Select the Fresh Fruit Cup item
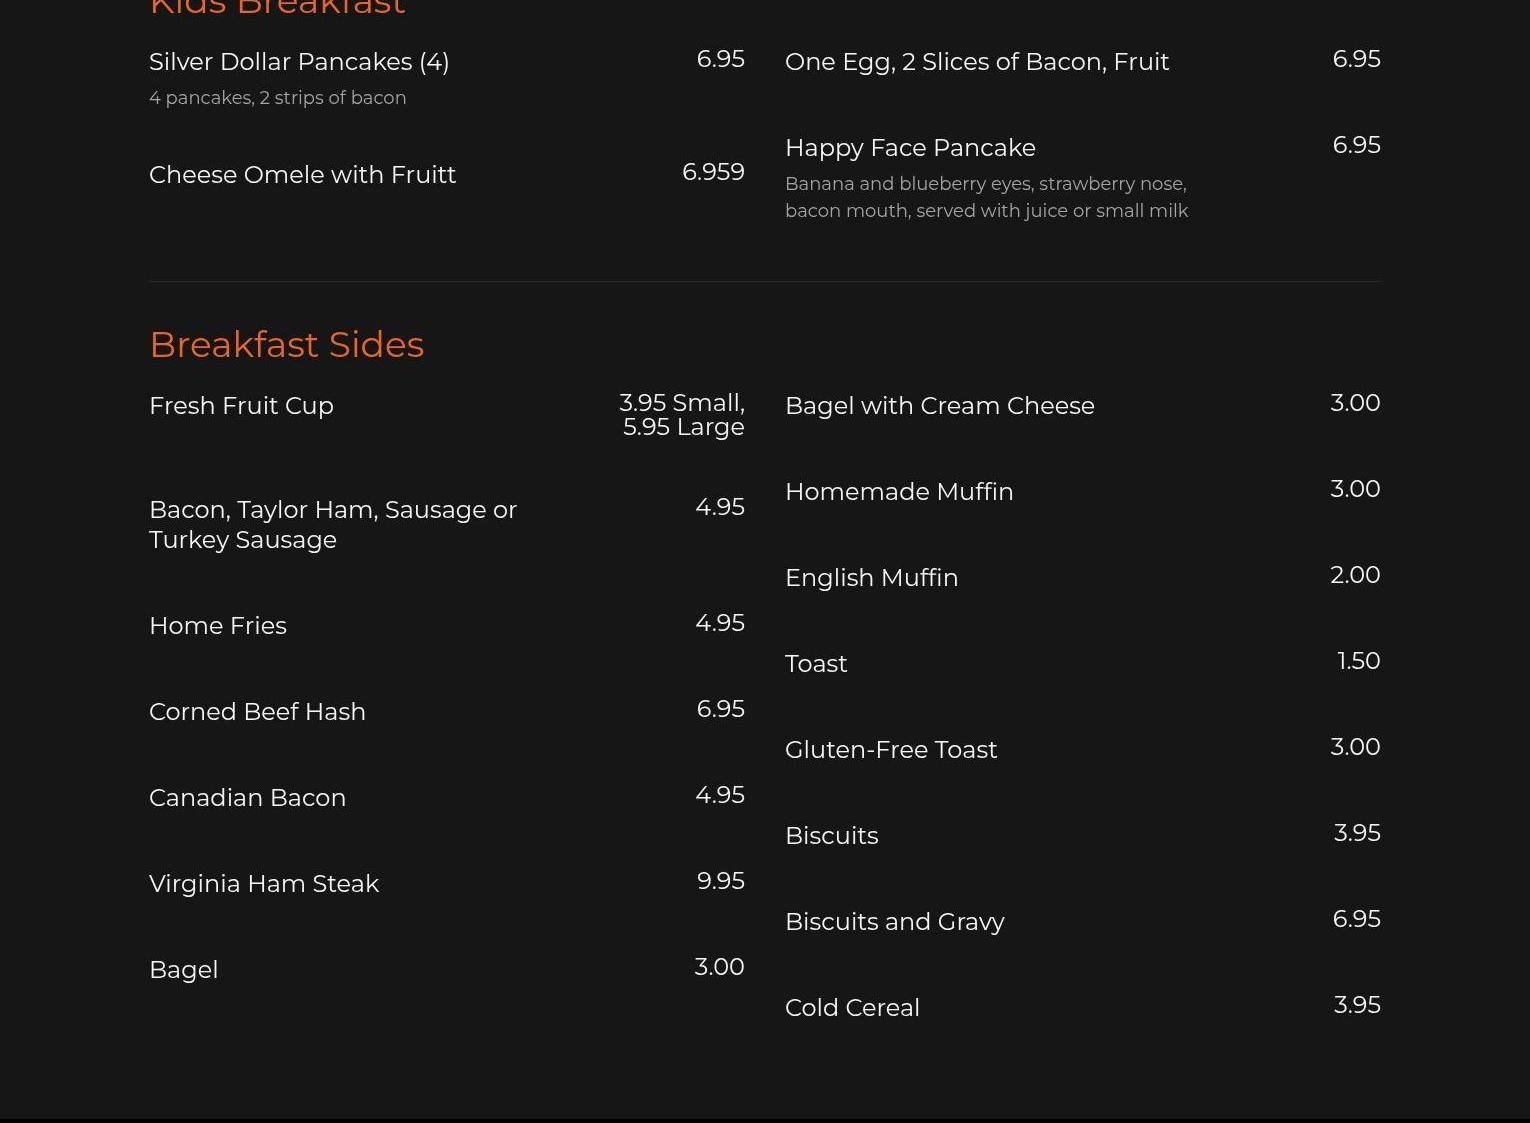This screenshot has height=1123, width=1530. pos(241,406)
